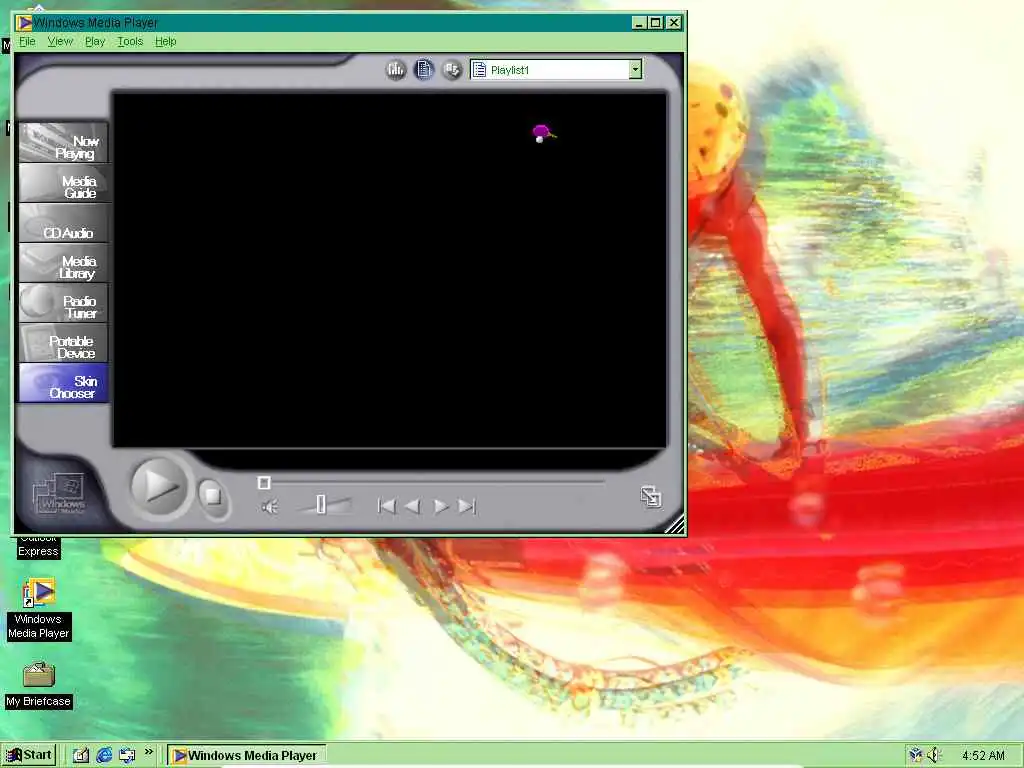Image resolution: width=1024 pixels, height=768 pixels.
Task: Open the Tools menu
Action: point(130,41)
